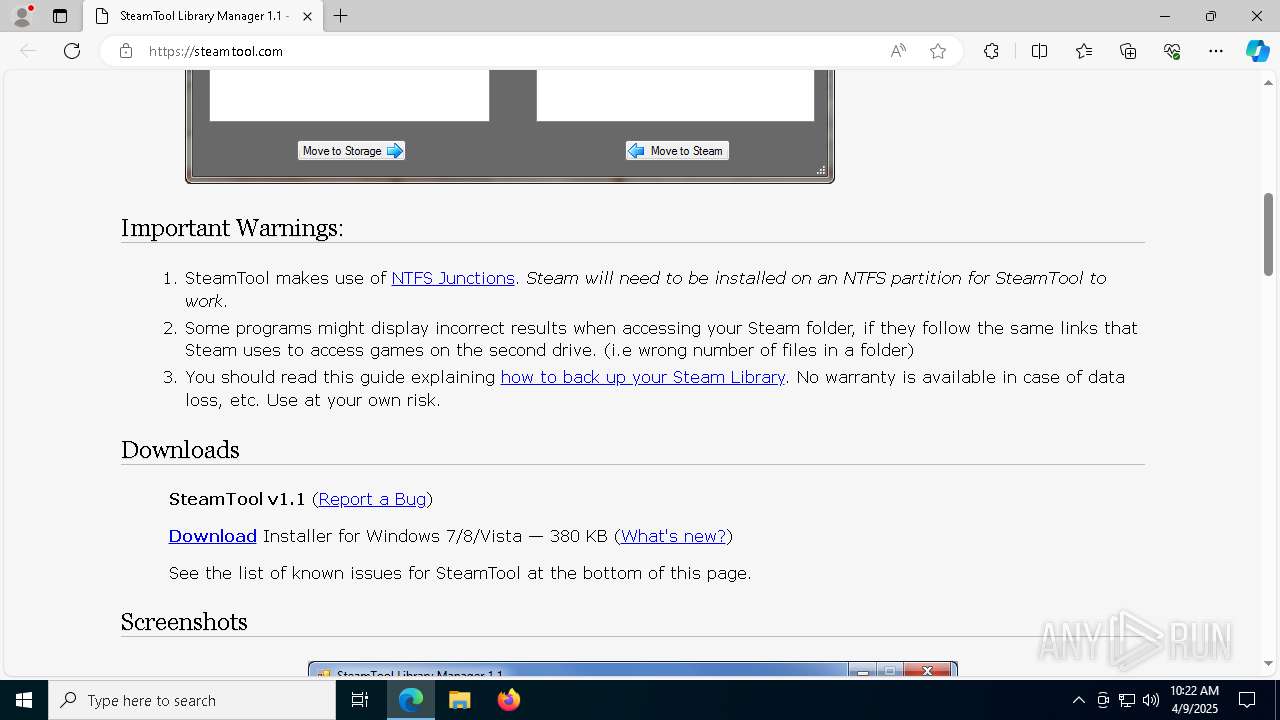
Task: Click the Screenshots heading
Action: [x=184, y=622]
